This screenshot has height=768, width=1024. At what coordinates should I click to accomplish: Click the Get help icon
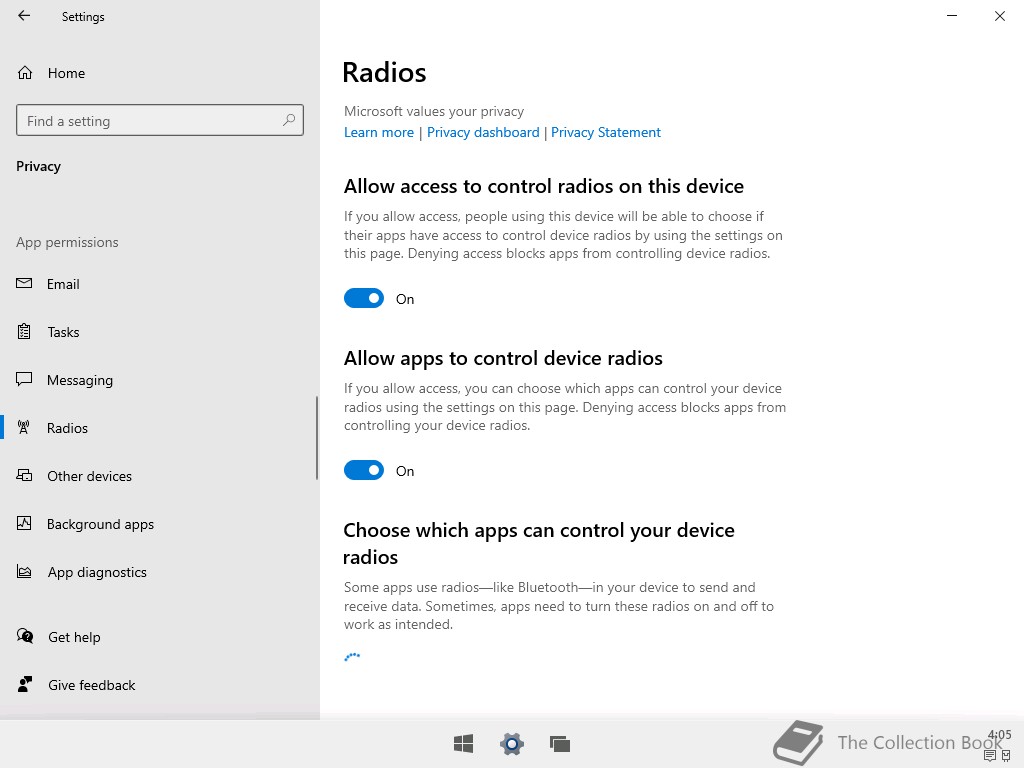(25, 636)
